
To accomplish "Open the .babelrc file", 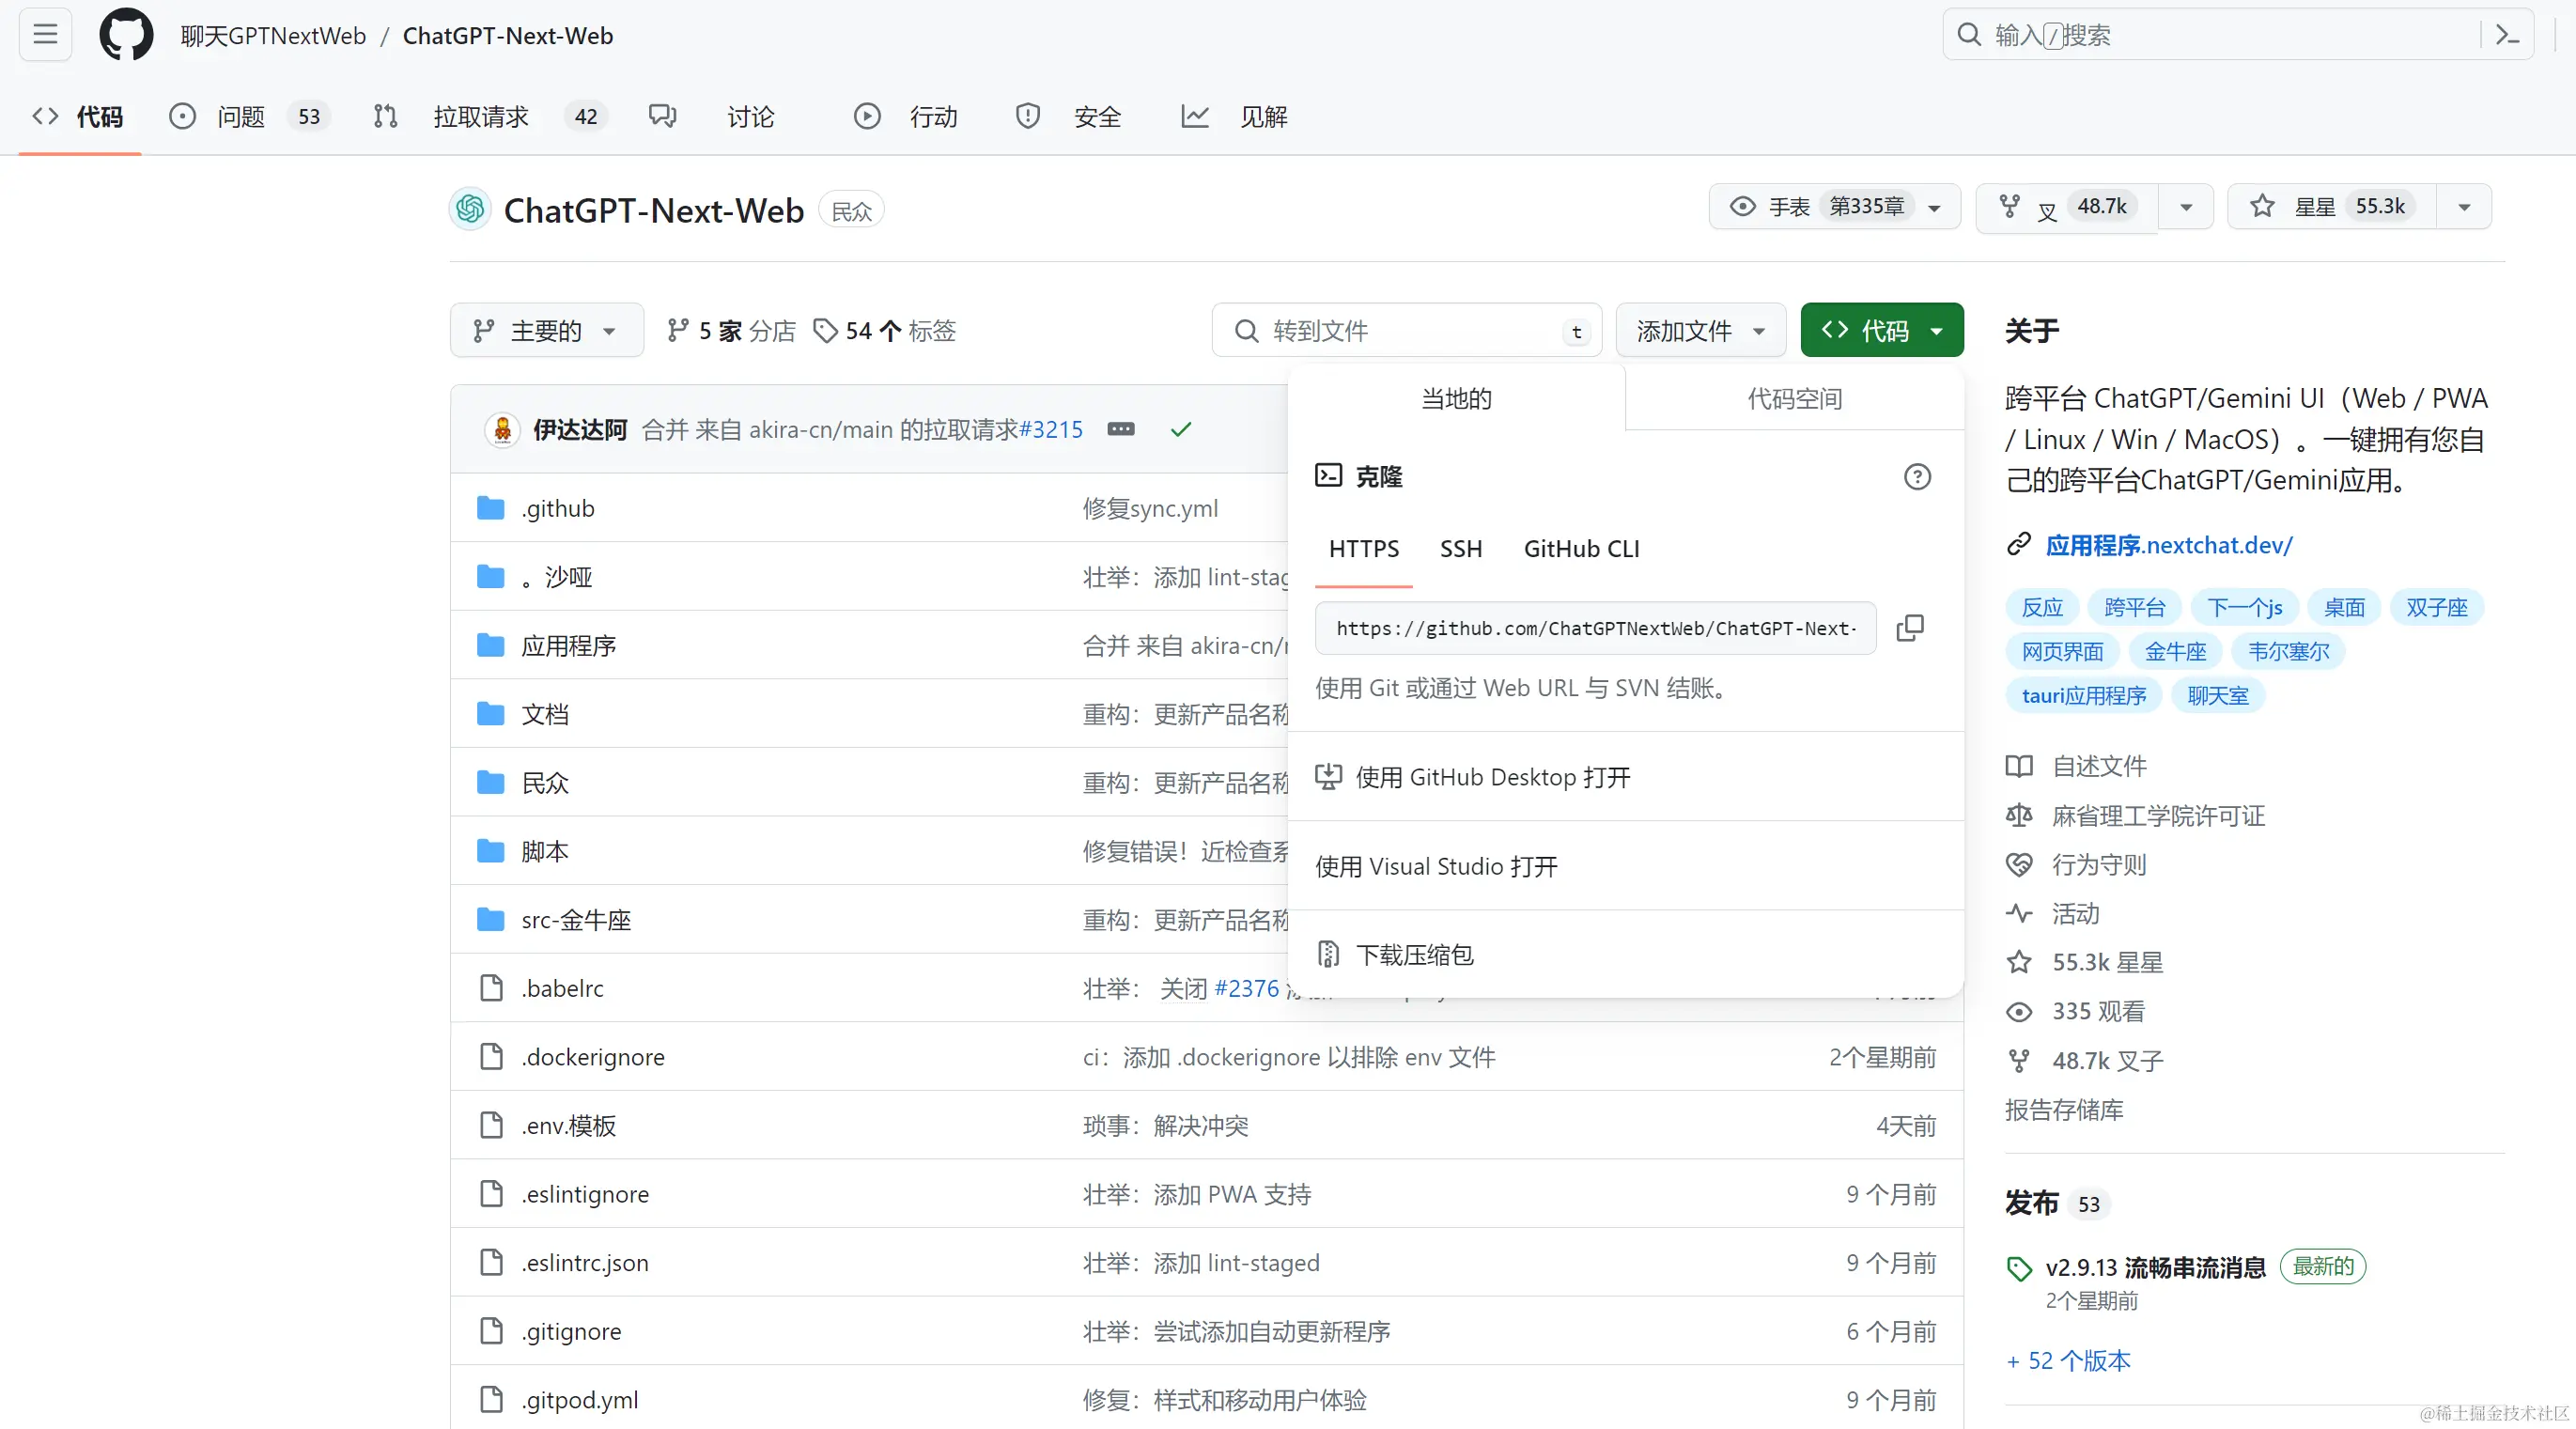I will pyautogui.click(x=562, y=988).
